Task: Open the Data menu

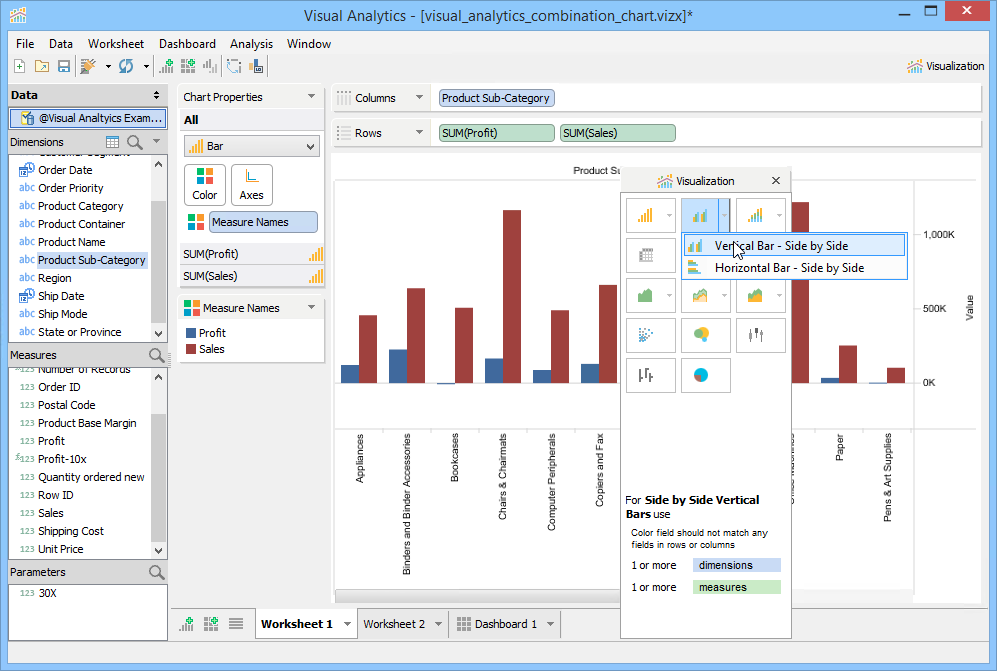Action: [x=60, y=44]
